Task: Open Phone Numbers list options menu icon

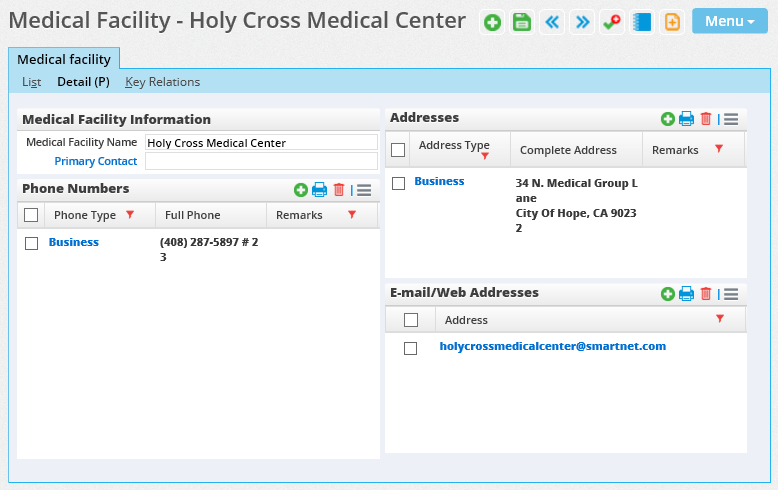Action: click(364, 190)
